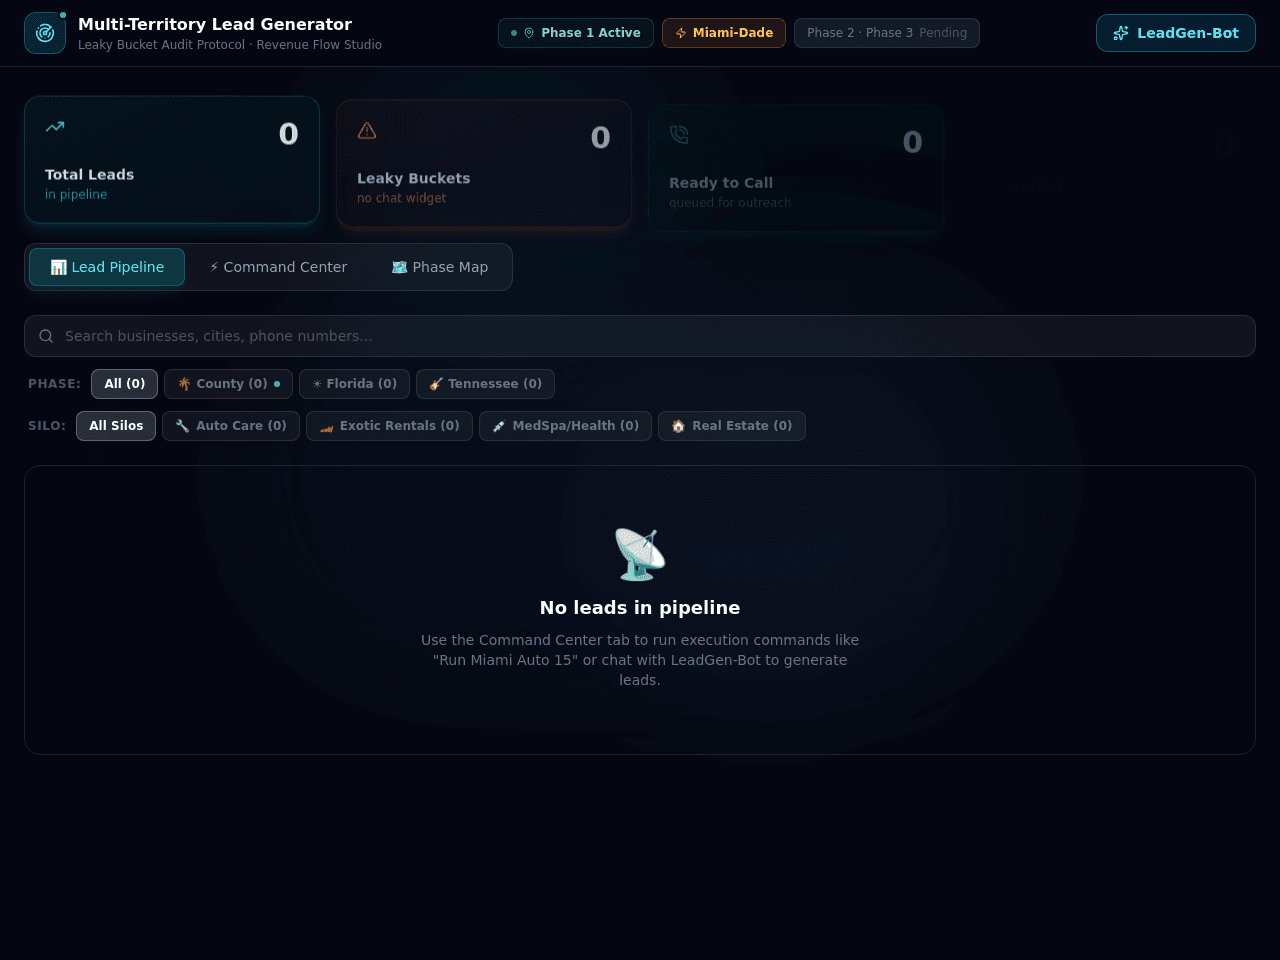Screen dimensions: 1280x960
Task: Click the search businesses input field
Action: click(x=640, y=336)
